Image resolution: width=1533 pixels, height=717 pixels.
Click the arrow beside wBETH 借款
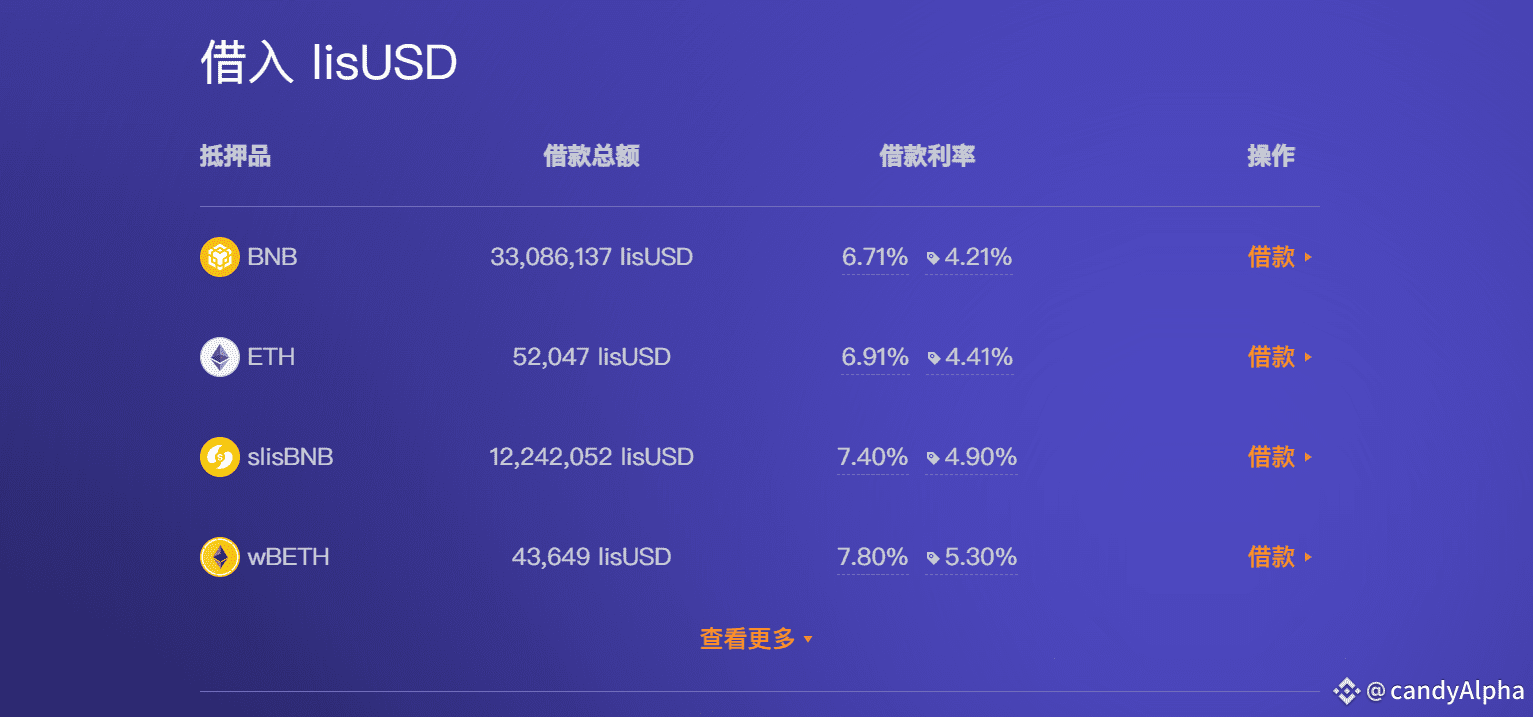click(x=1308, y=558)
